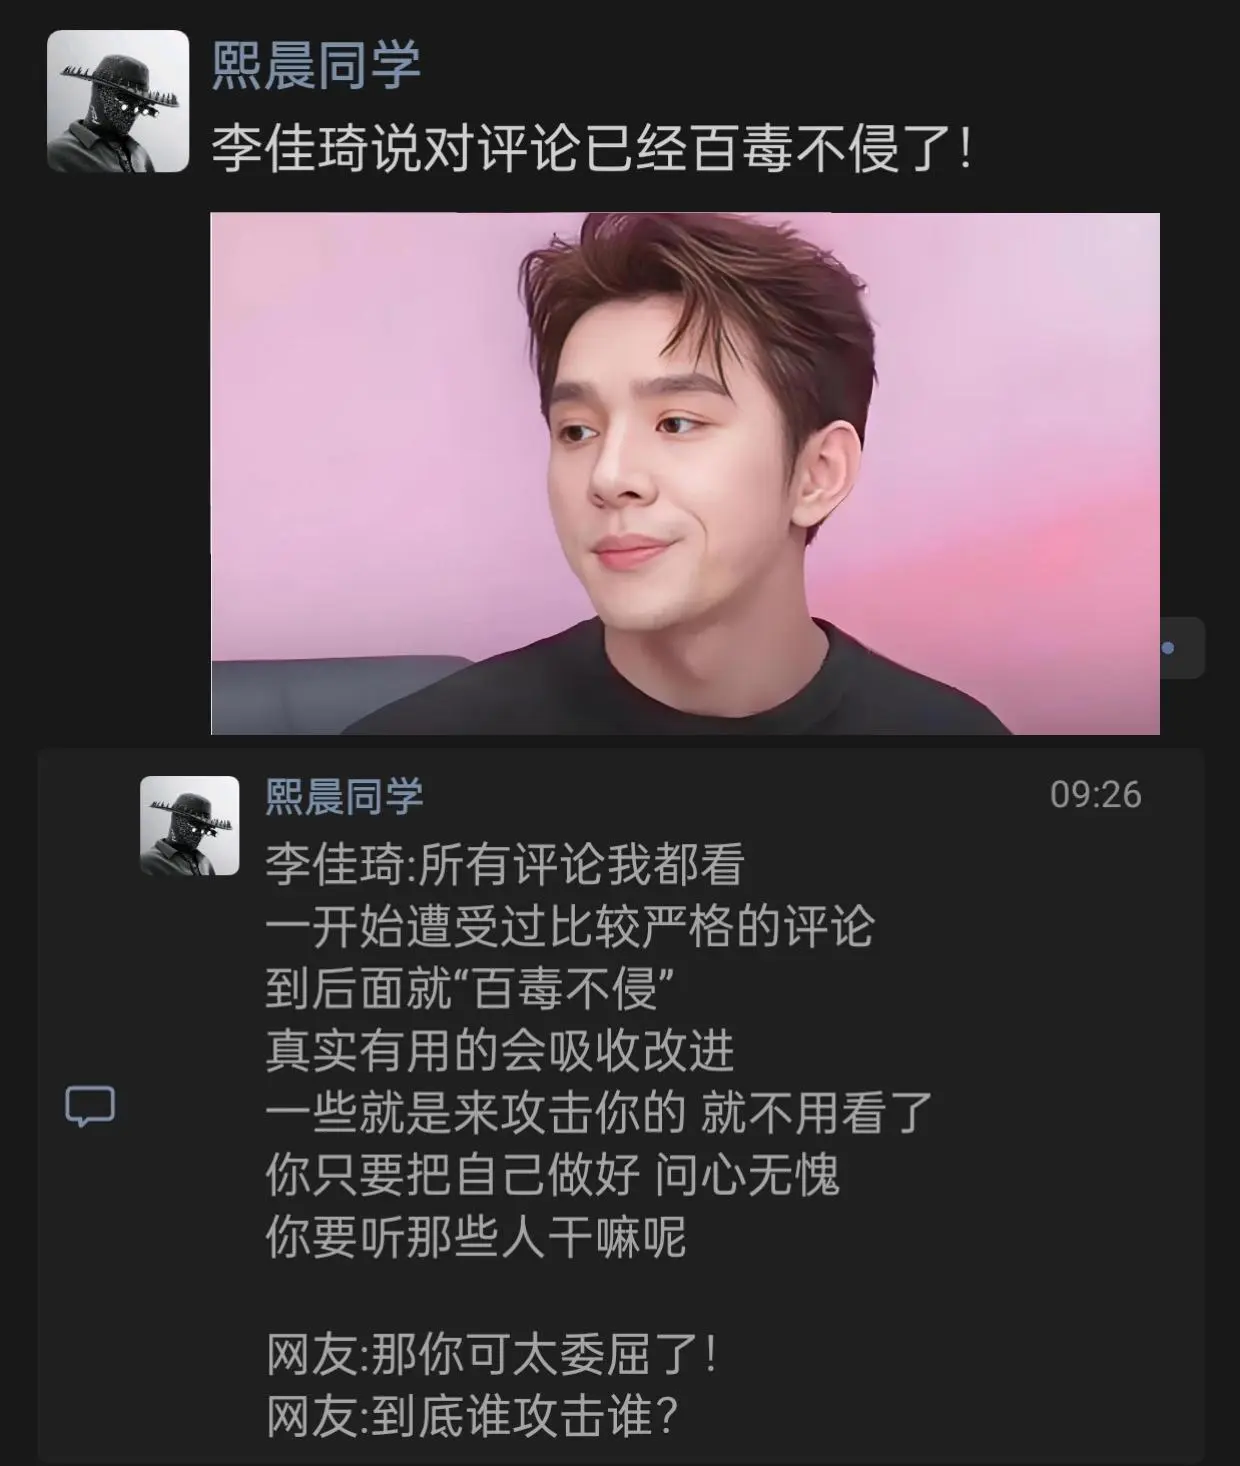Select the line 到后面就"百毒不侵"

[468, 989]
